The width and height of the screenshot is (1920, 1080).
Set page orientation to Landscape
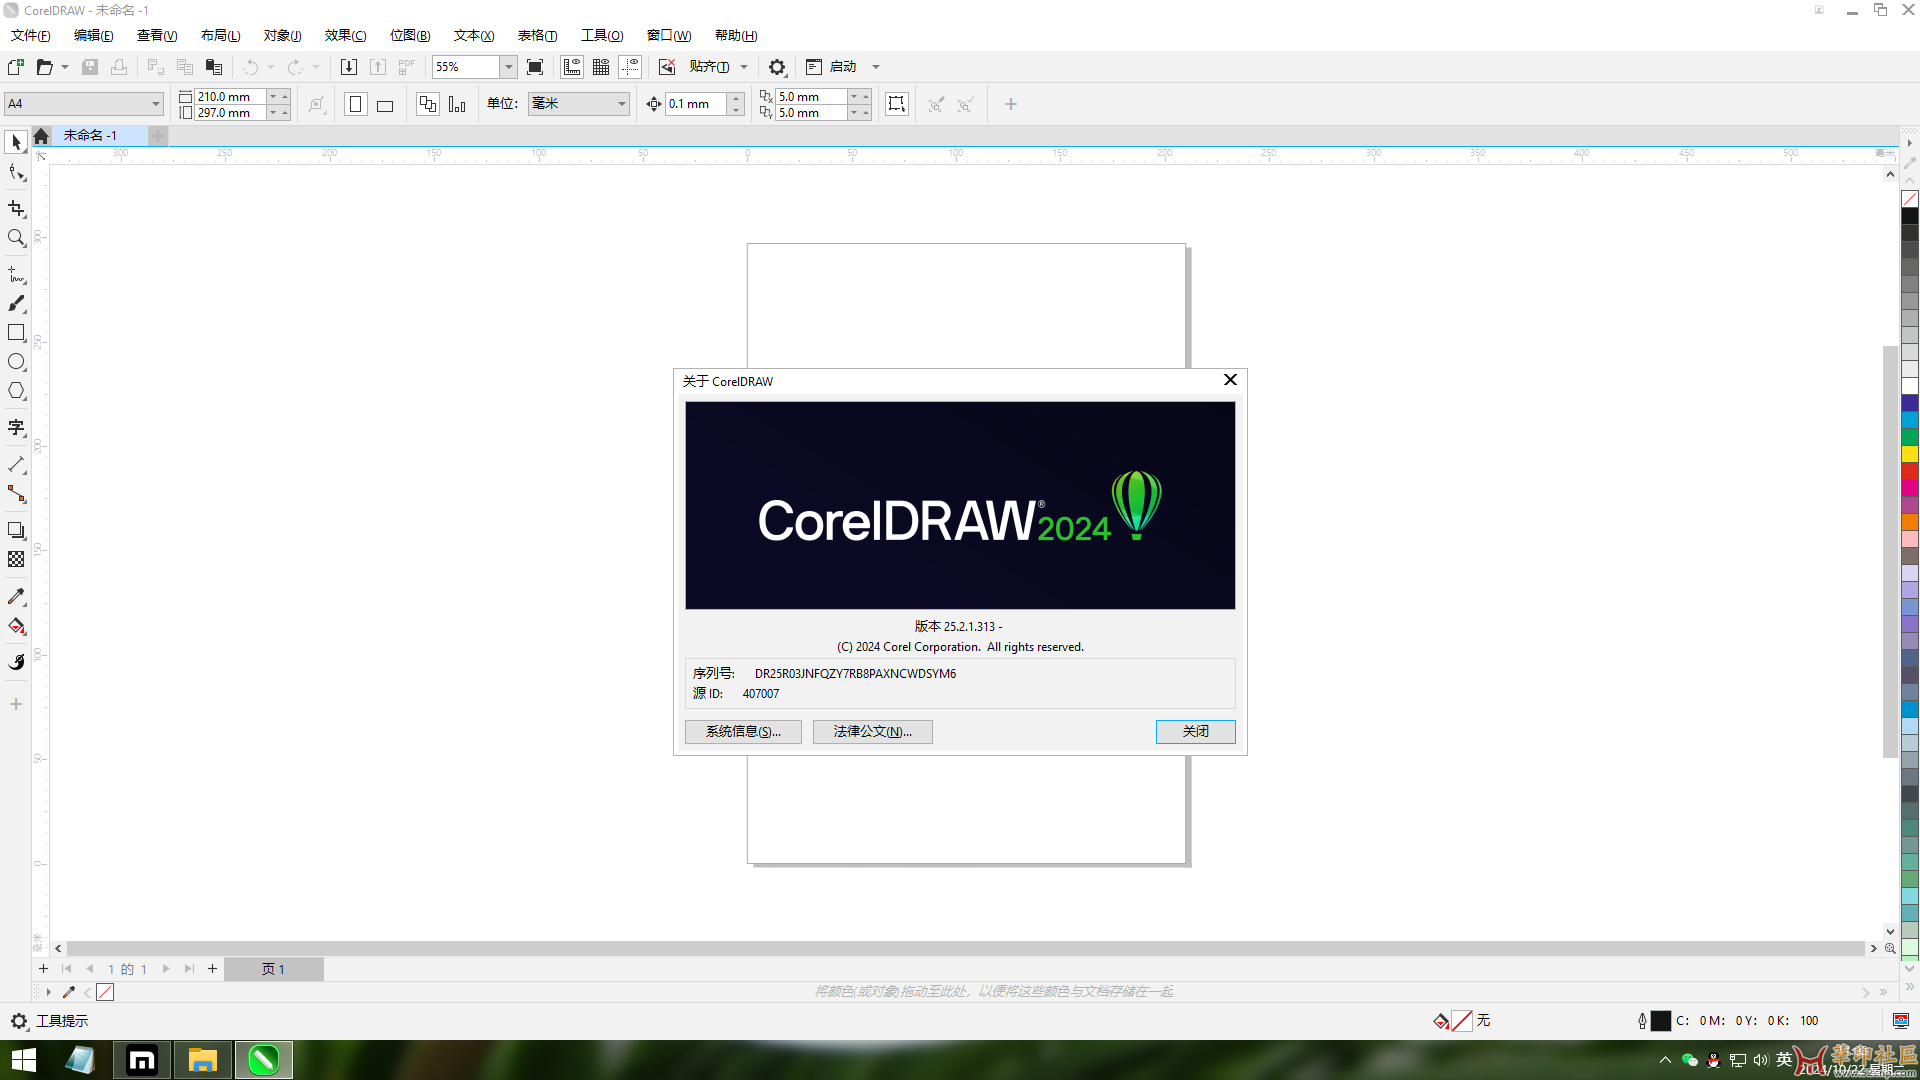click(385, 104)
